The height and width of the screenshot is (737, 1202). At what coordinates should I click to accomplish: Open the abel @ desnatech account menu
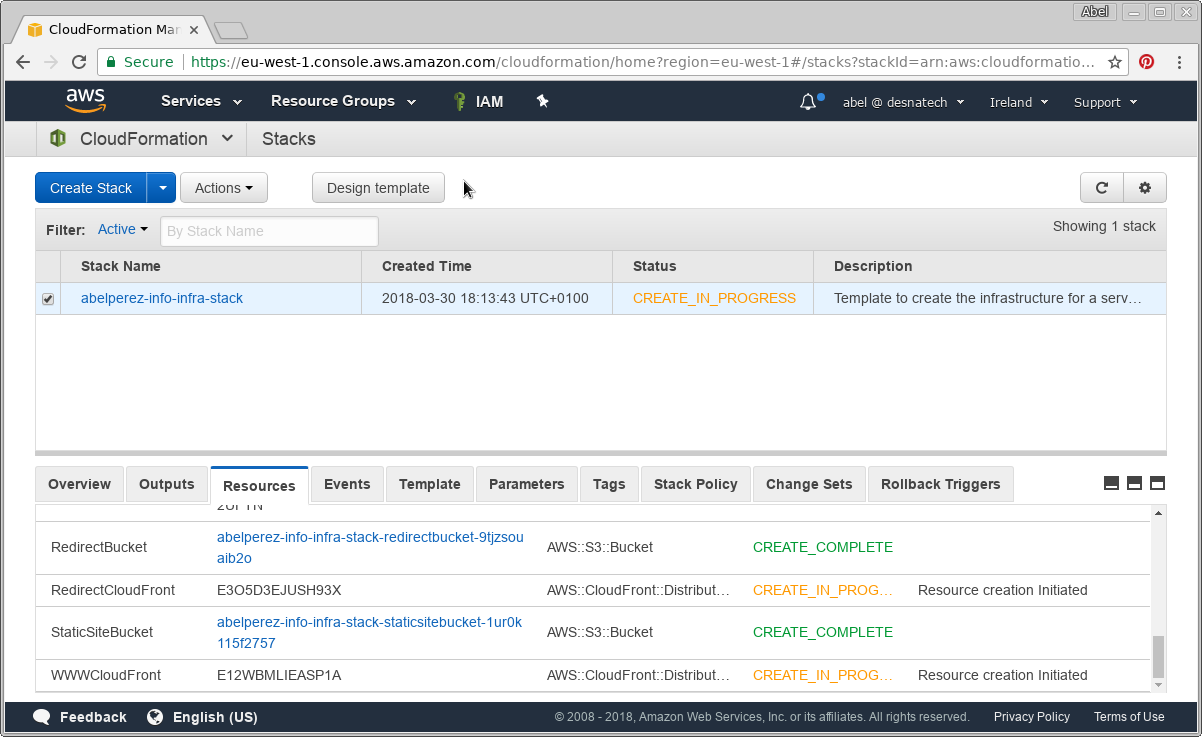click(x=904, y=102)
